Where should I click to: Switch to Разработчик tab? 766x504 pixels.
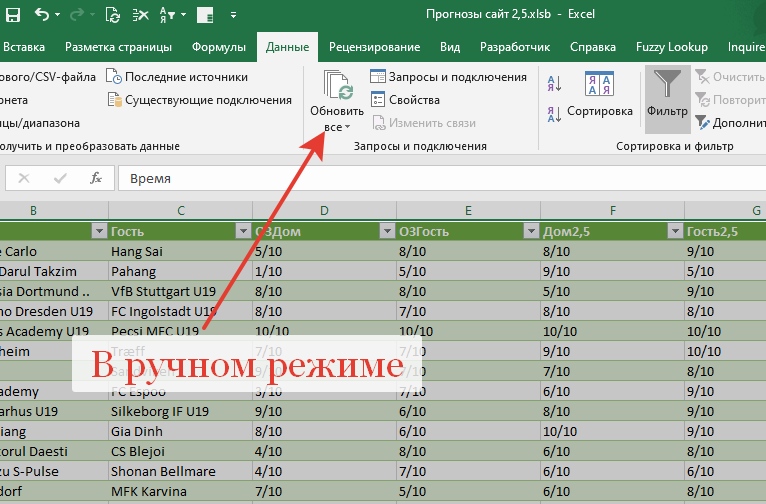point(515,47)
